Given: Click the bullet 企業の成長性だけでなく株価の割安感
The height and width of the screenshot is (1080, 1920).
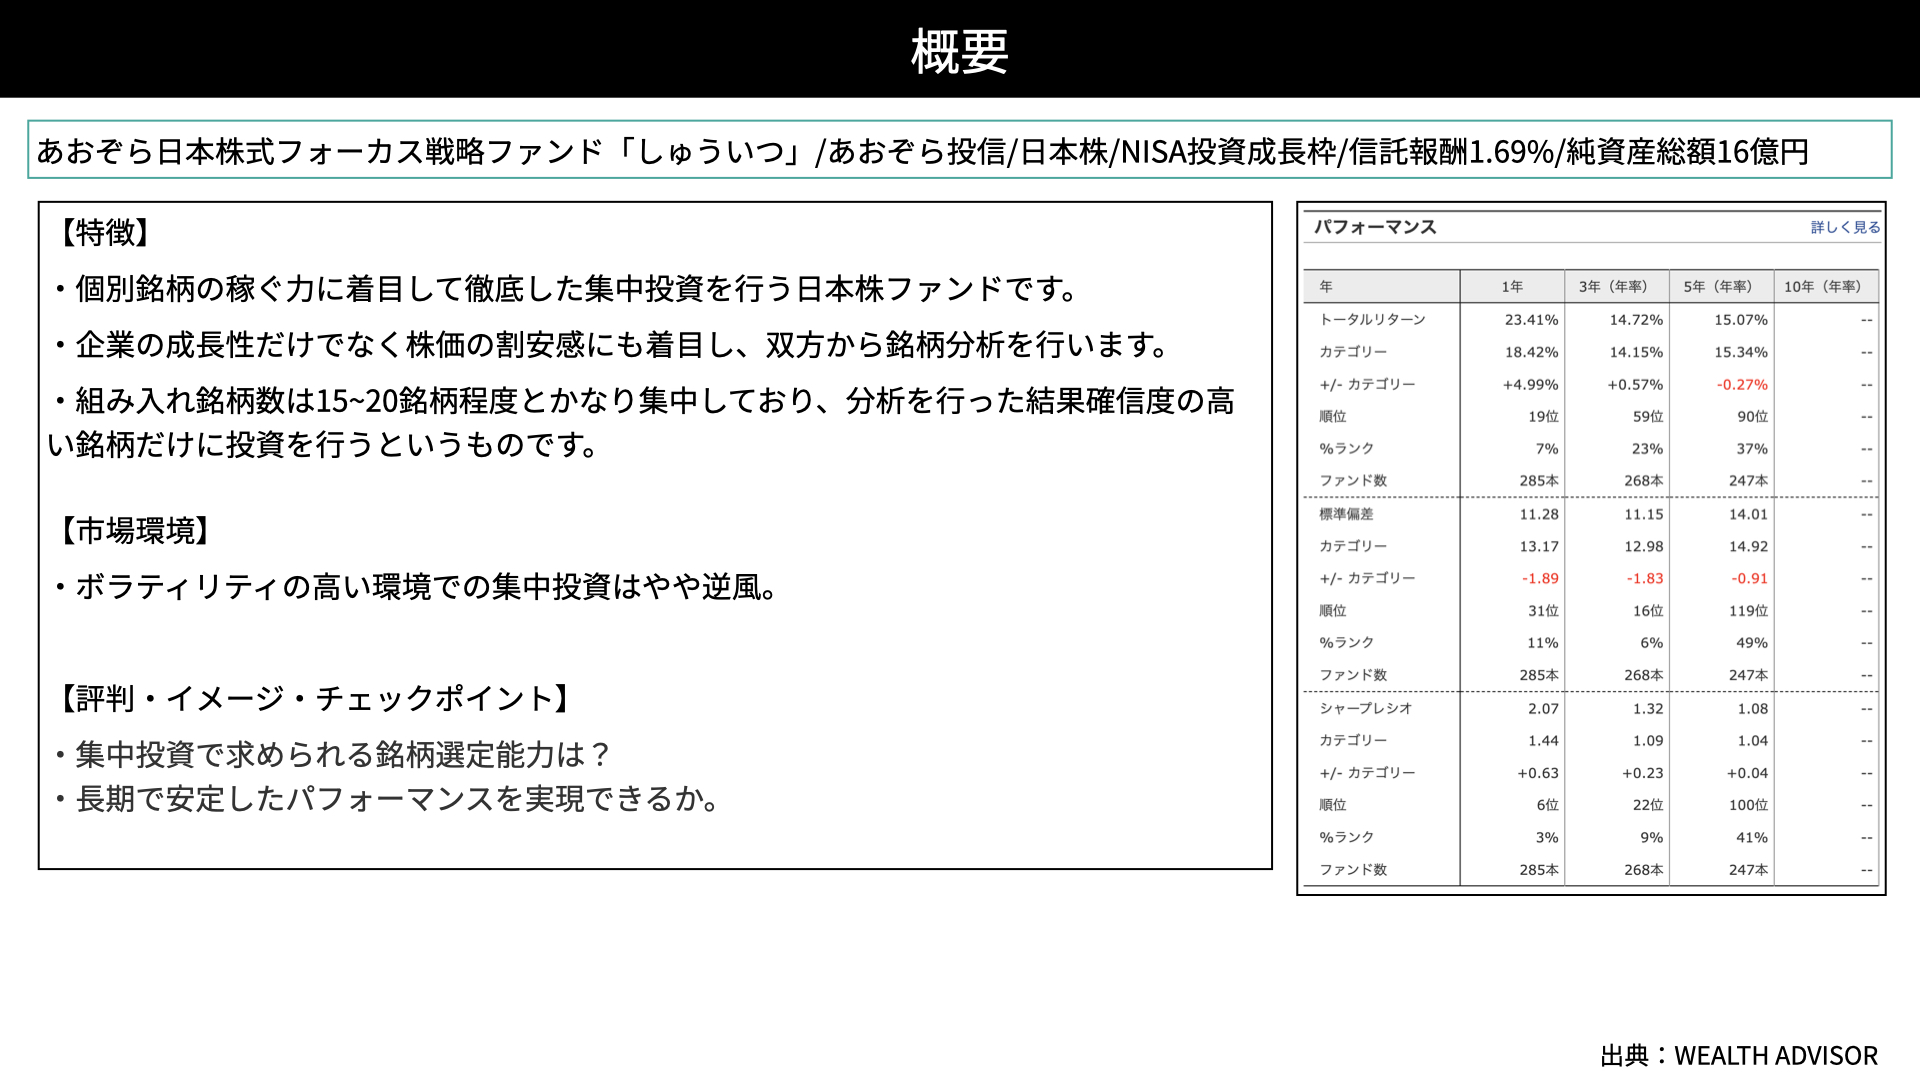Looking at the screenshot, I should pyautogui.click(x=610, y=345).
